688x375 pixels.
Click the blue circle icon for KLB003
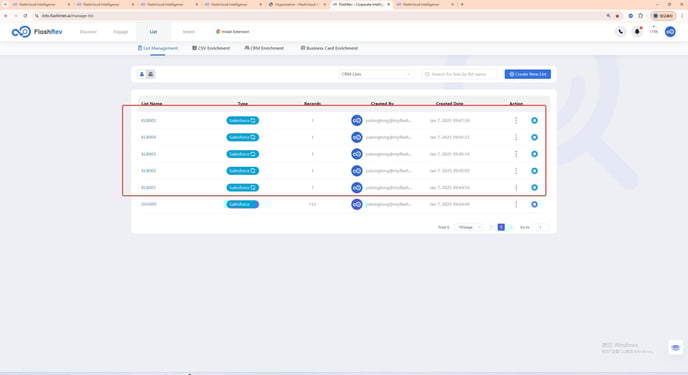pyautogui.click(x=534, y=154)
